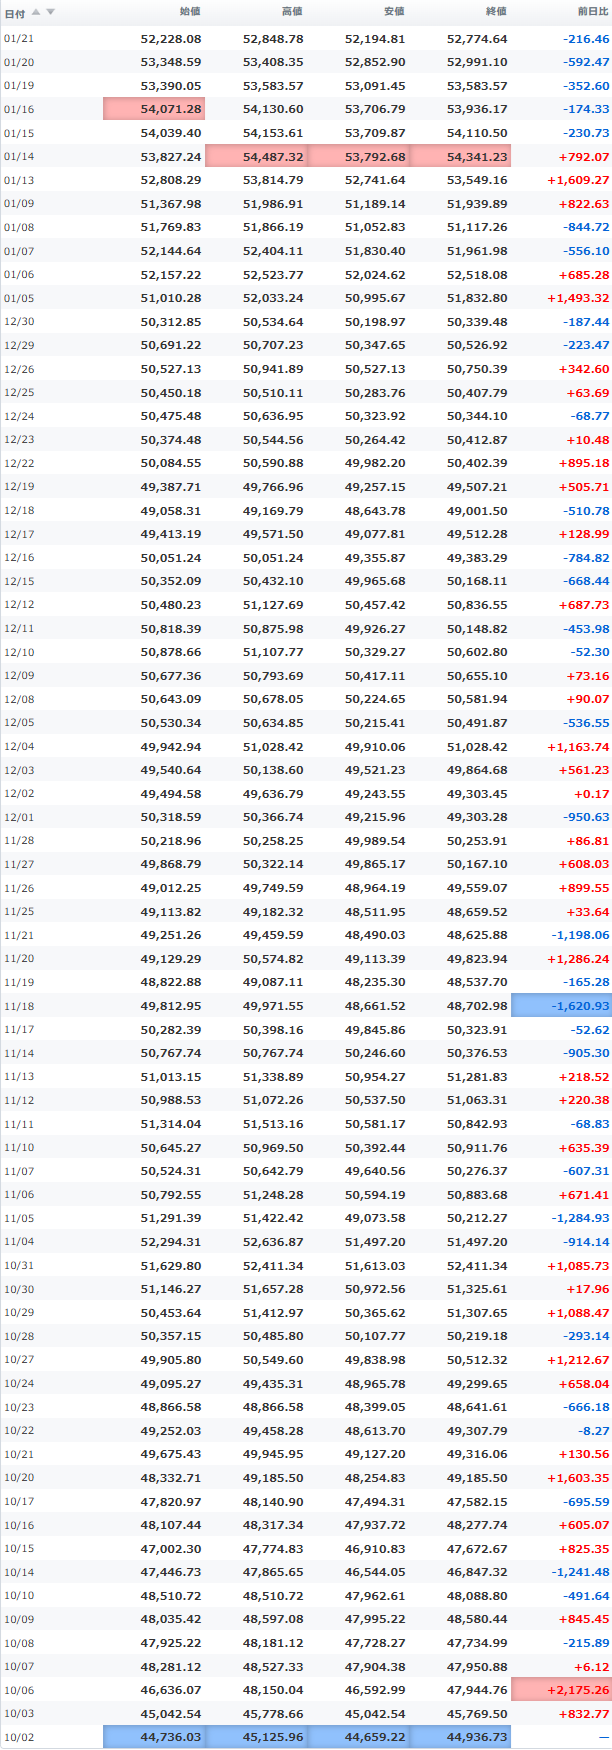Select the closing price 50,526.92

click(x=477, y=345)
